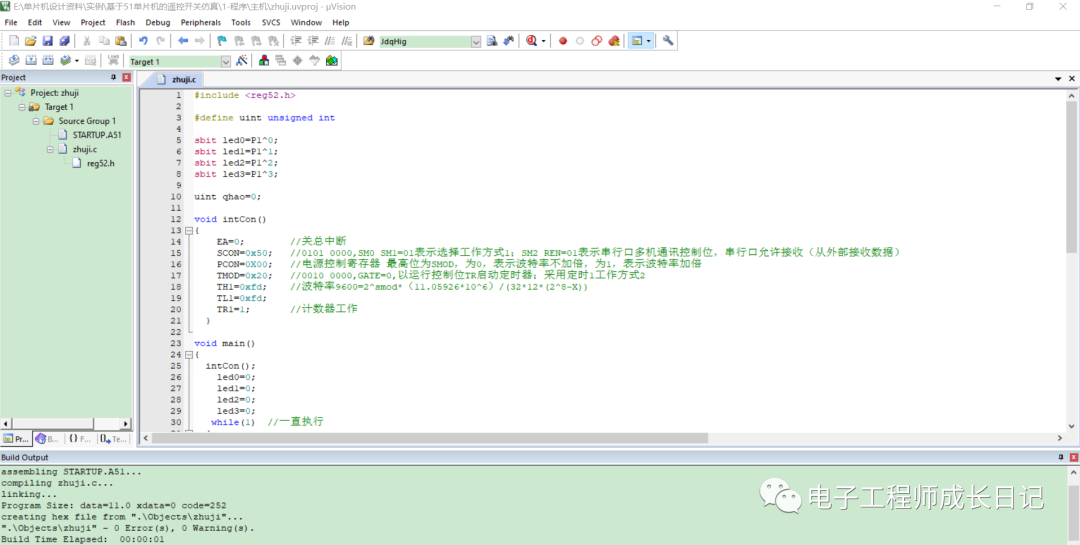The height and width of the screenshot is (545, 1080).
Task: Insert a bookmark with the flag icon
Action: 222,41
